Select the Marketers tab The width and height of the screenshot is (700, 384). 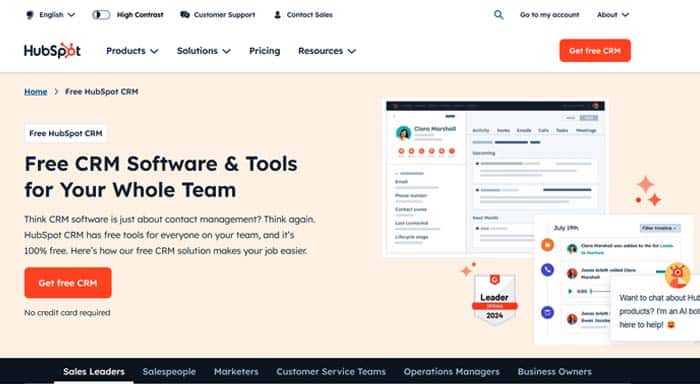pos(236,371)
